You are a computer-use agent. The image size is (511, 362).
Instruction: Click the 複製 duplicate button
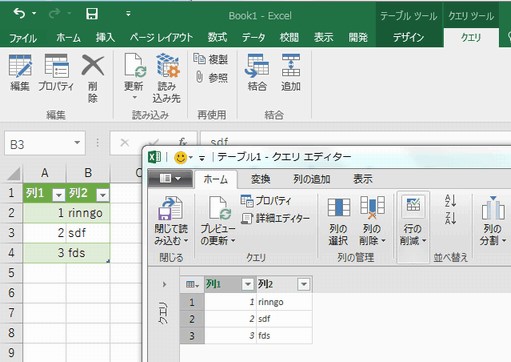[211, 59]
